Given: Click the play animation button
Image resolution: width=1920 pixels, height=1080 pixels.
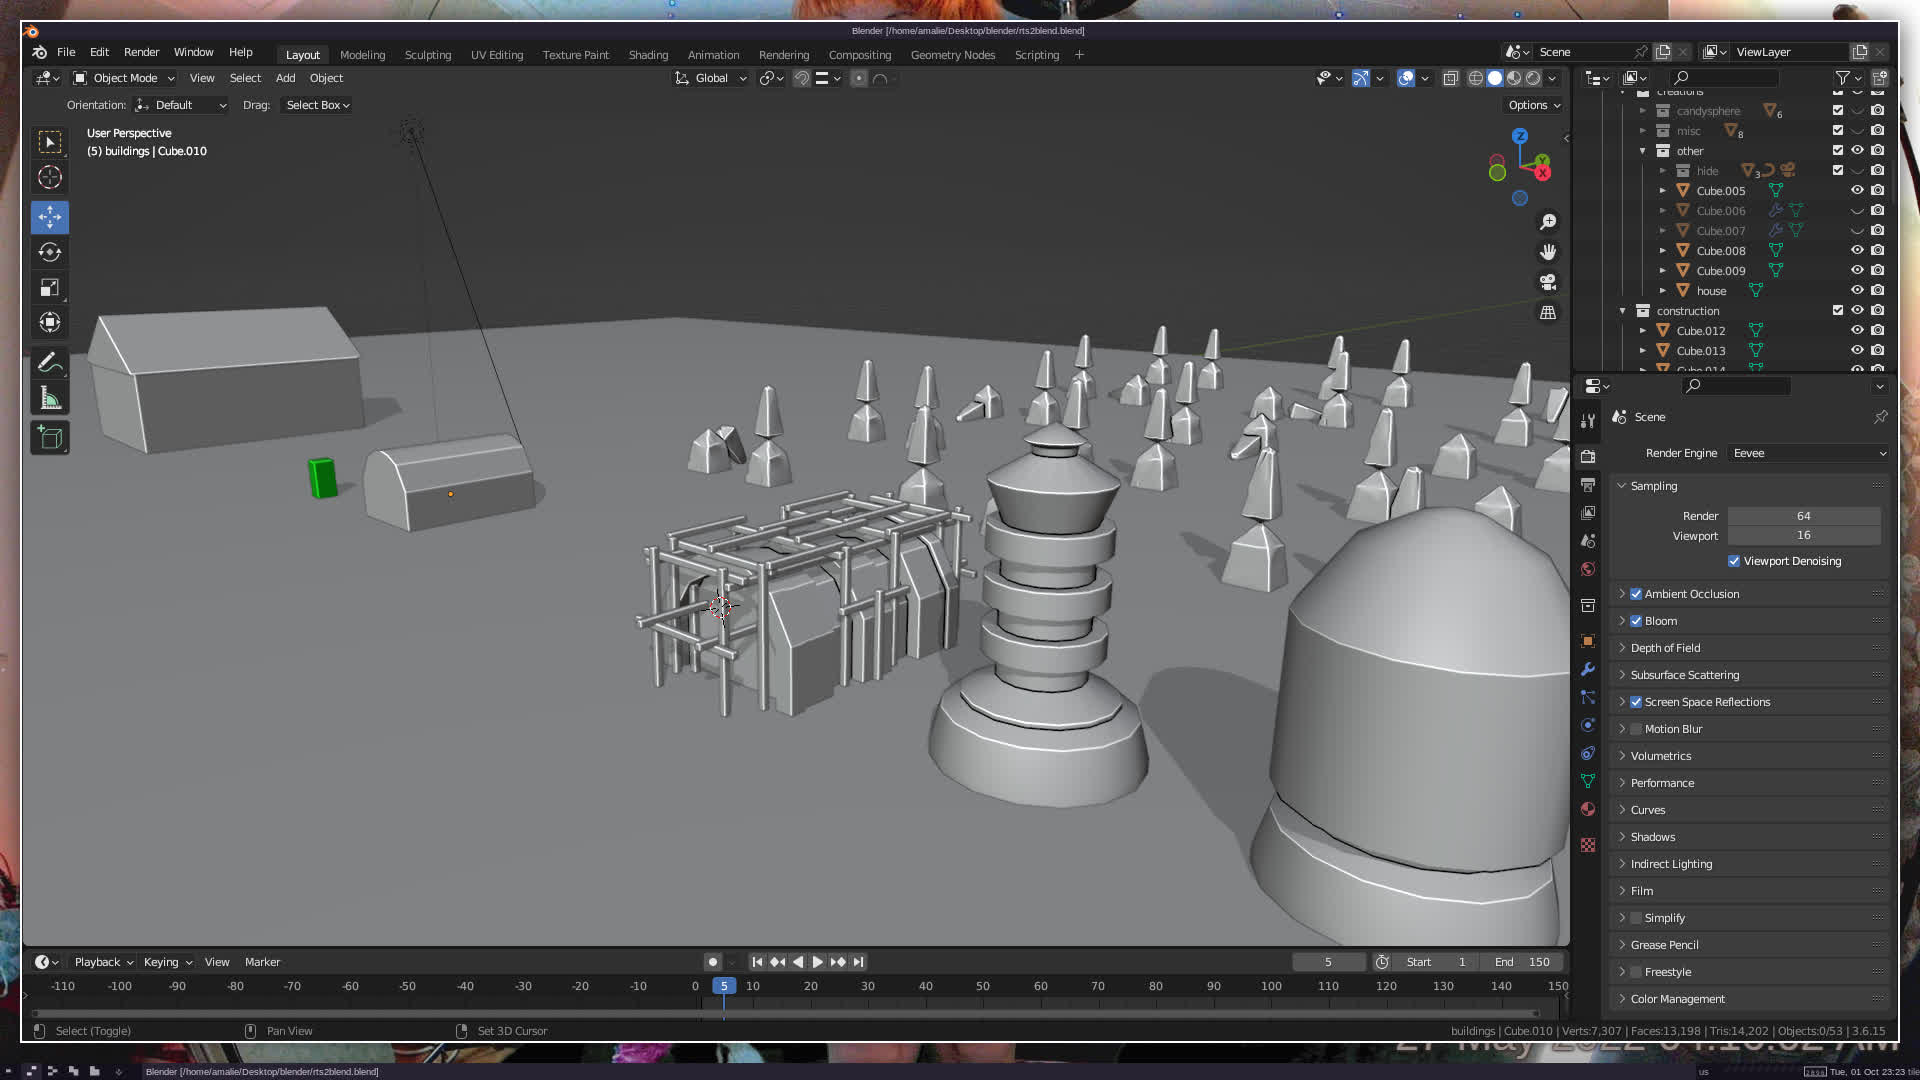Looking at the screenshot, I should (817, 962).
